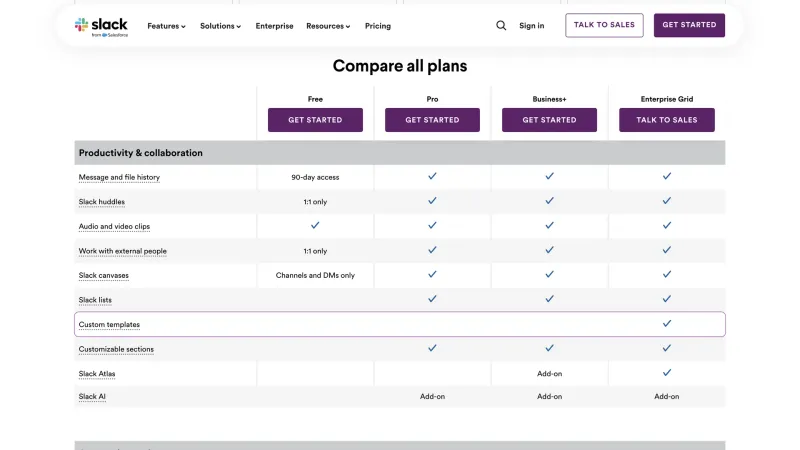Click the 'Enterprise Grid' column title
Image resolution: width=800 pixels, height=450 pixels.
[667, 99]
